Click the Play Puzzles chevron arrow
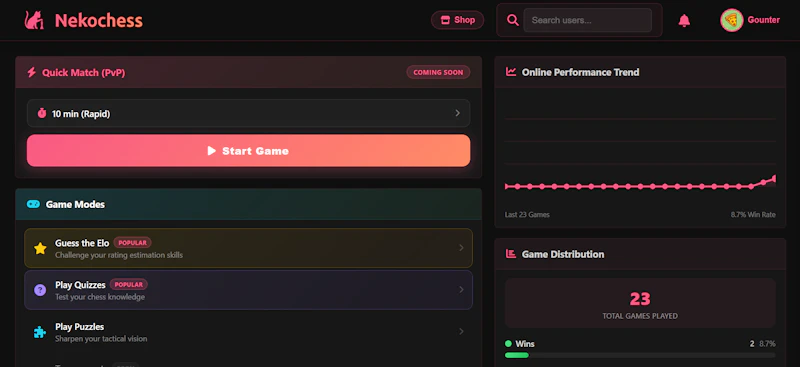The height and width of the screenshot is (367, 800). click(461, 331)
